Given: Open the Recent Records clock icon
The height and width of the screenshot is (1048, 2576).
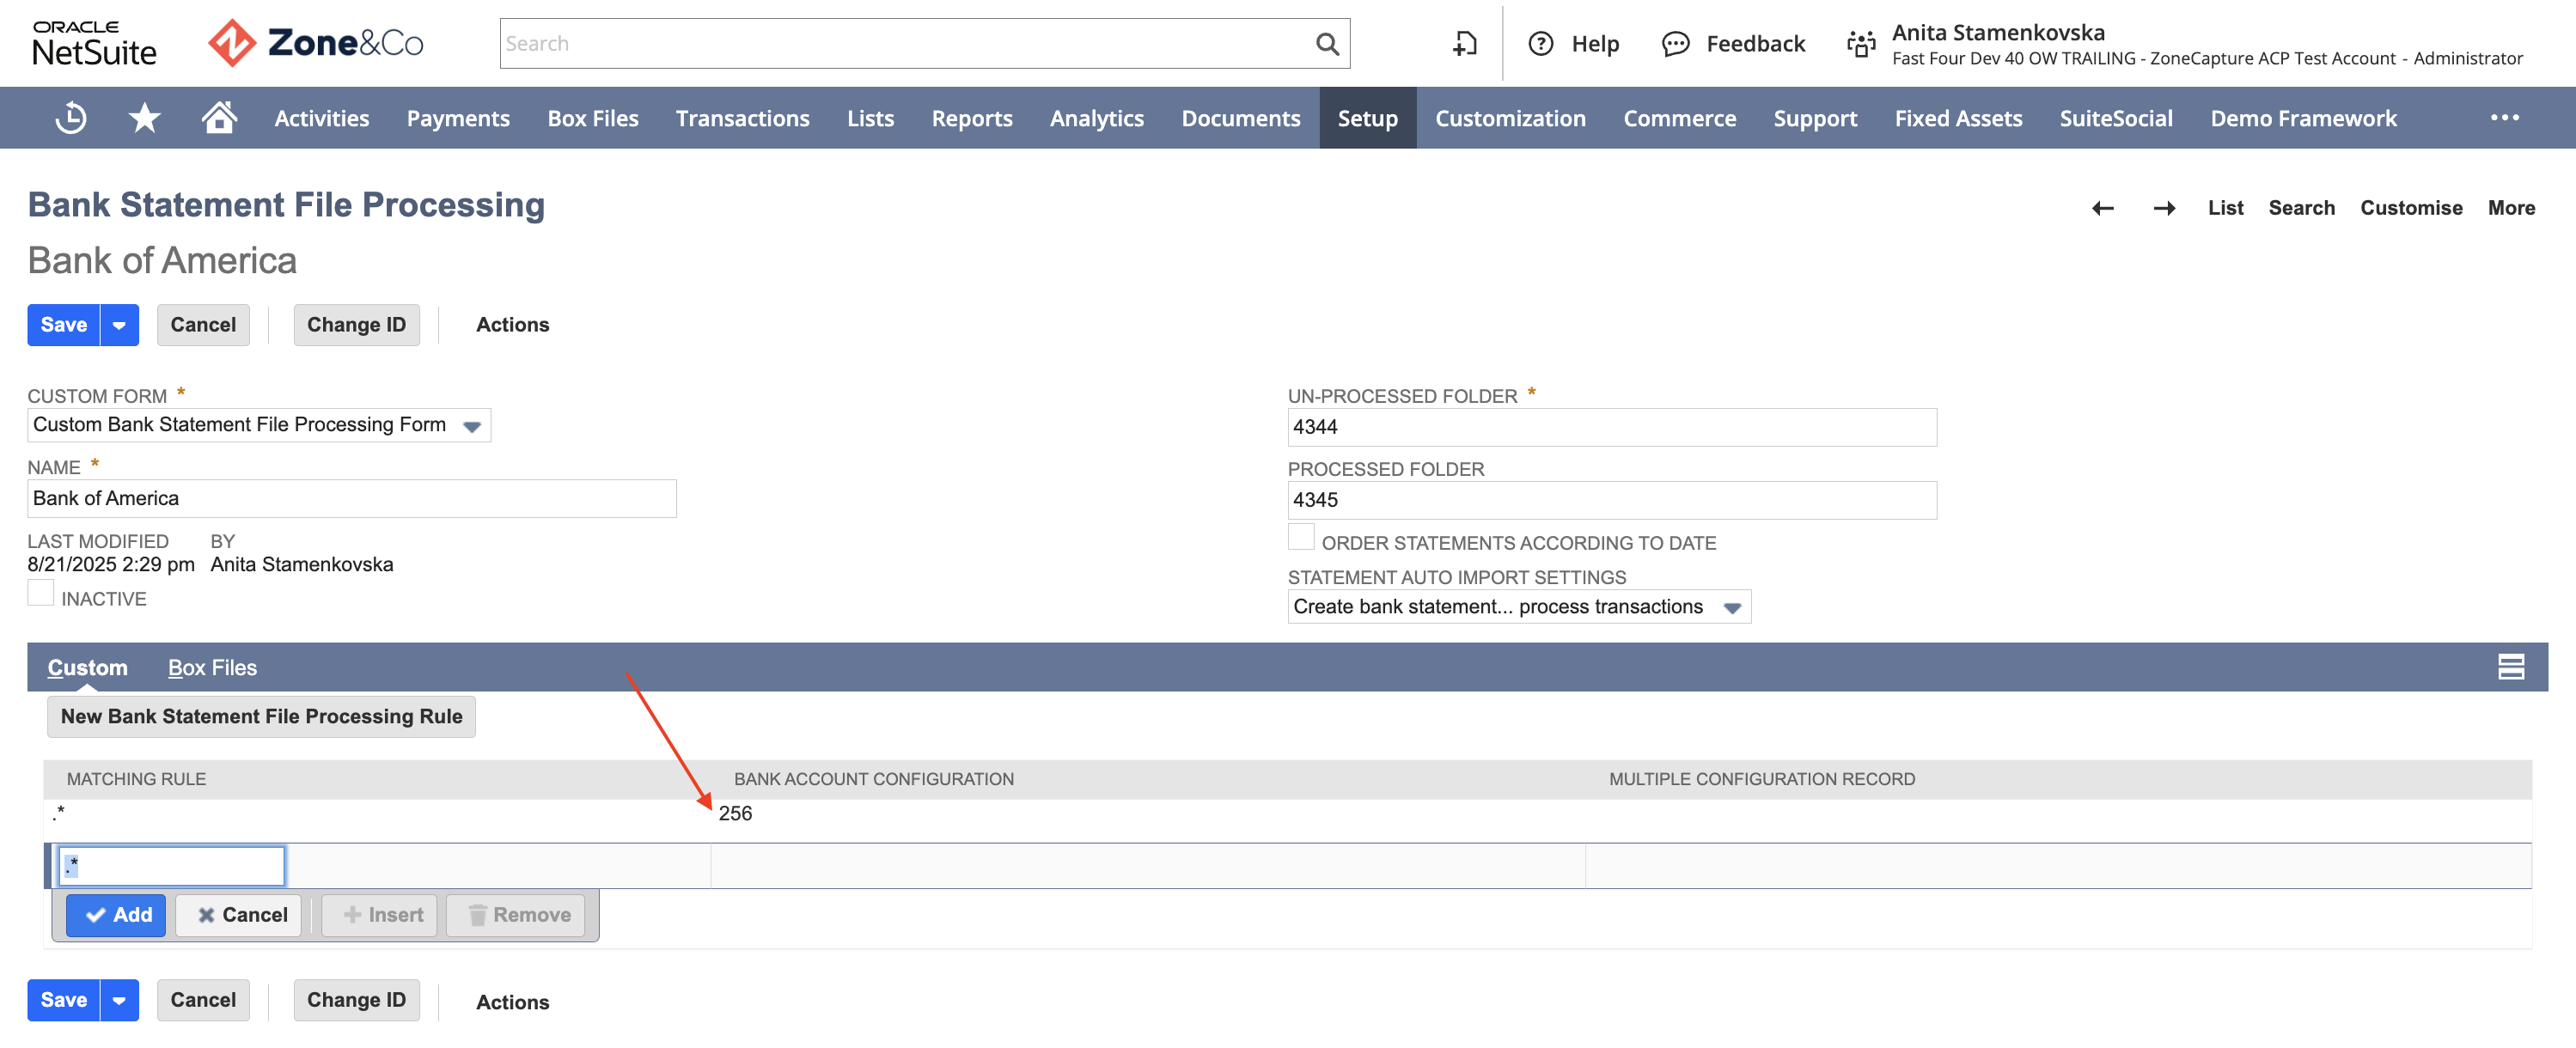Looking at the screenshot, I should click(71, 118).
